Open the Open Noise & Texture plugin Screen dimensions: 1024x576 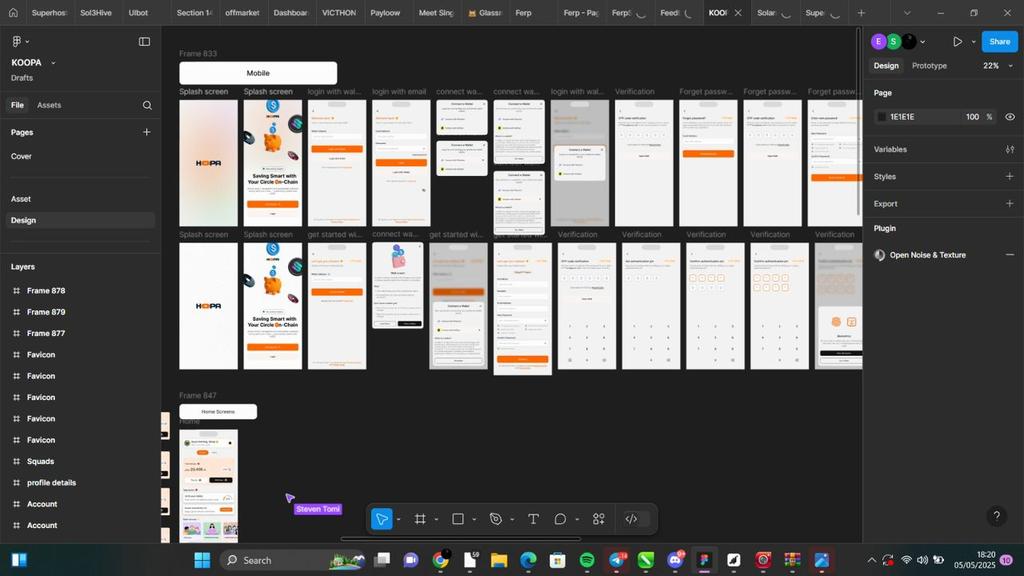click(x=927, y=255)
